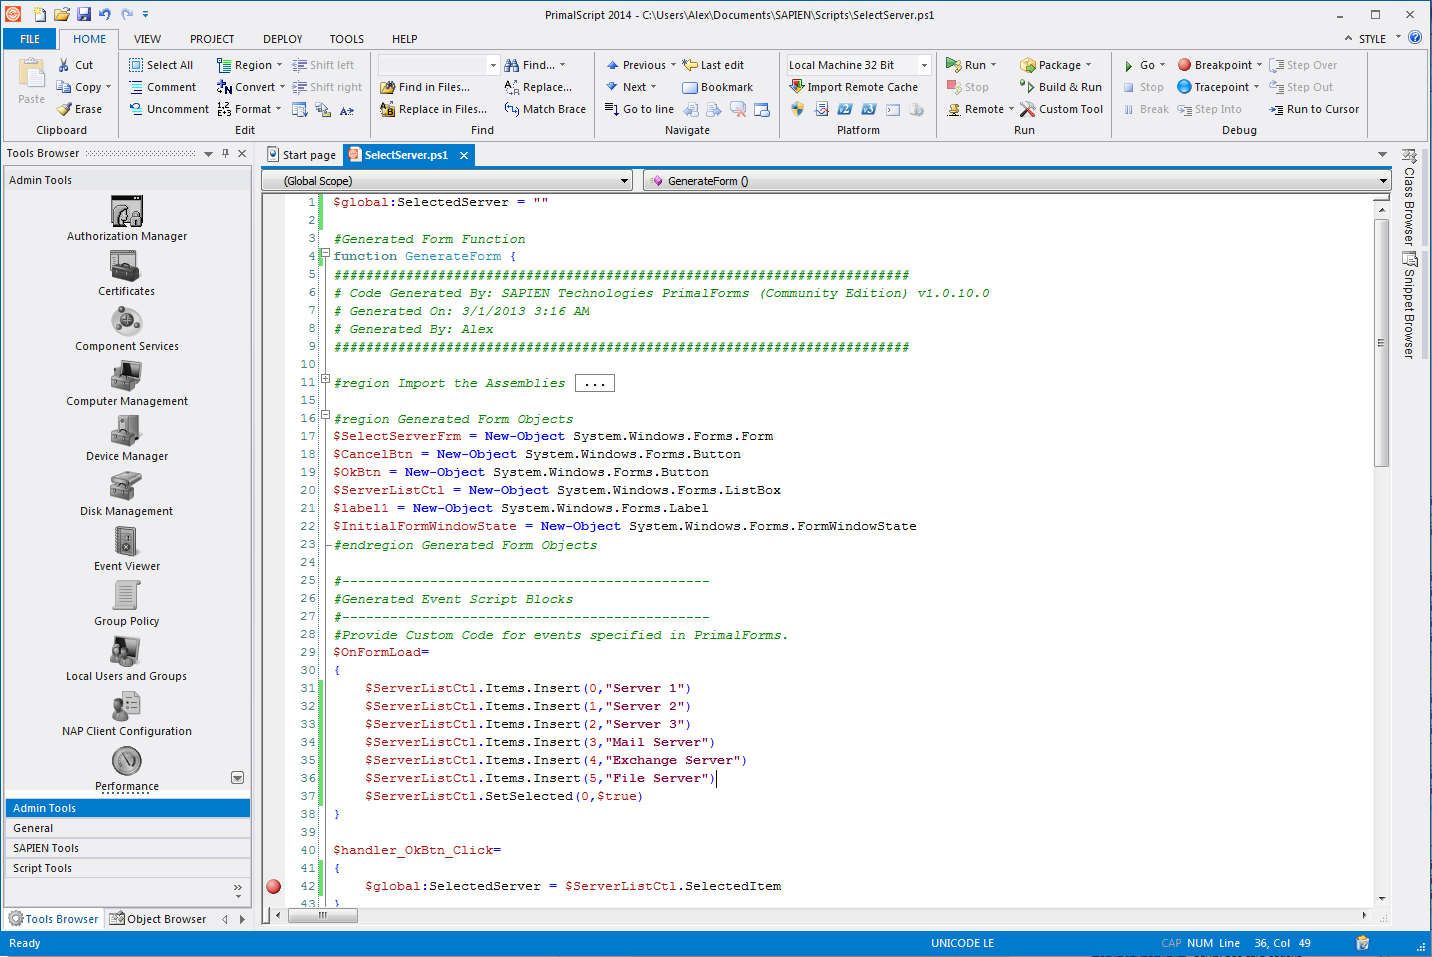Select PowerShell V2 platform icon

[x=845, y=109]
